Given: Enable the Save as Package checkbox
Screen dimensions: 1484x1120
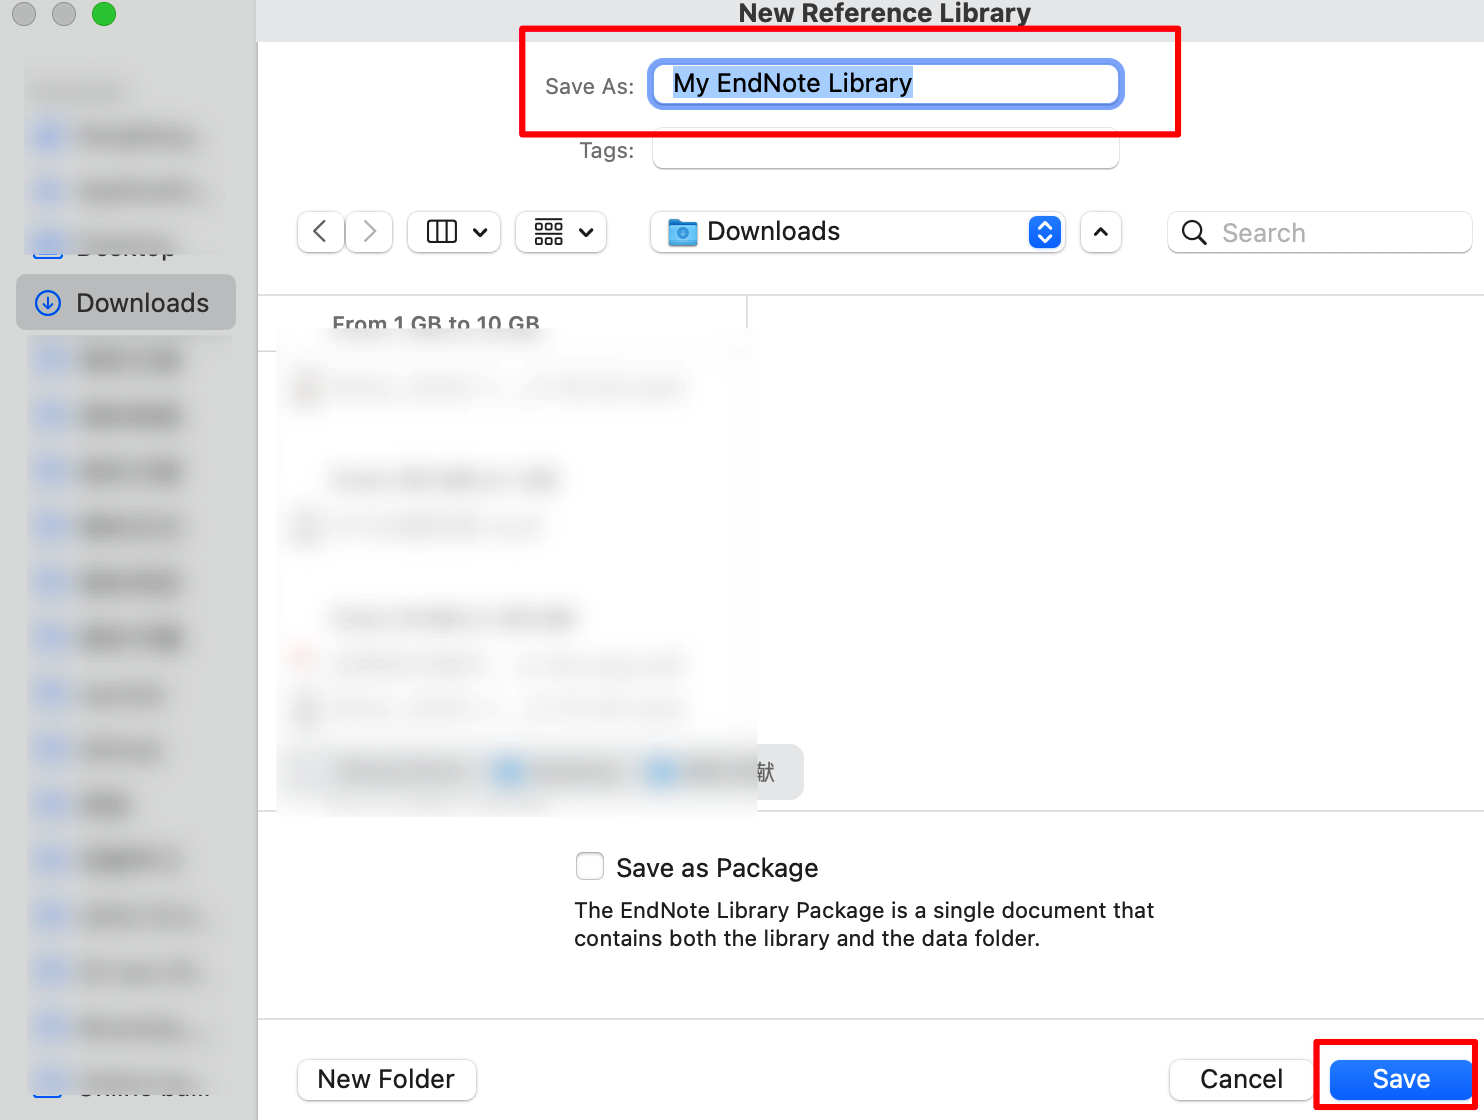Looking at the screenshot, I should [x=590, y=866].
